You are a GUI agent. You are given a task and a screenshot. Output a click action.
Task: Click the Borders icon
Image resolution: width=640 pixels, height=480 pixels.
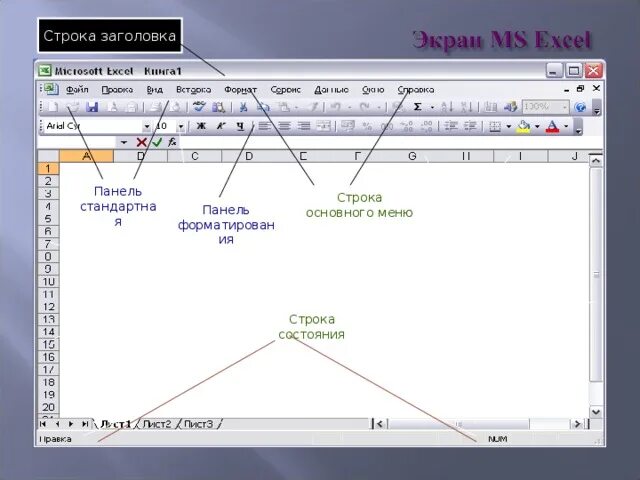click(495, 127)
